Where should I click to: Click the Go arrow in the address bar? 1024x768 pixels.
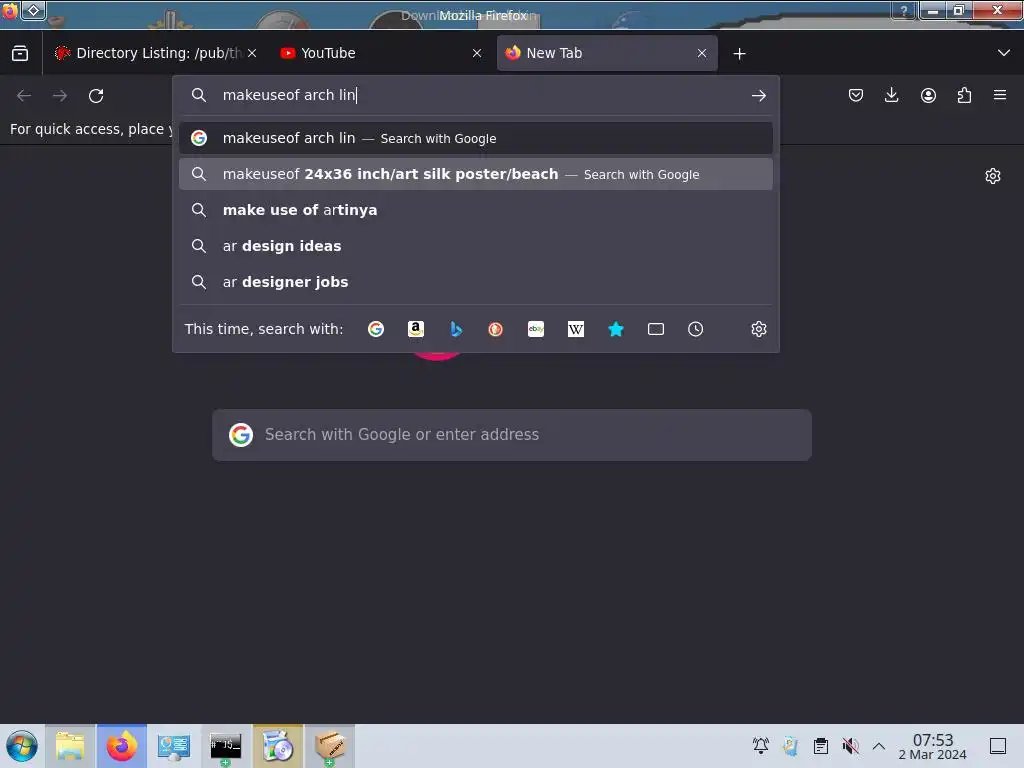(x=758, y=96)
